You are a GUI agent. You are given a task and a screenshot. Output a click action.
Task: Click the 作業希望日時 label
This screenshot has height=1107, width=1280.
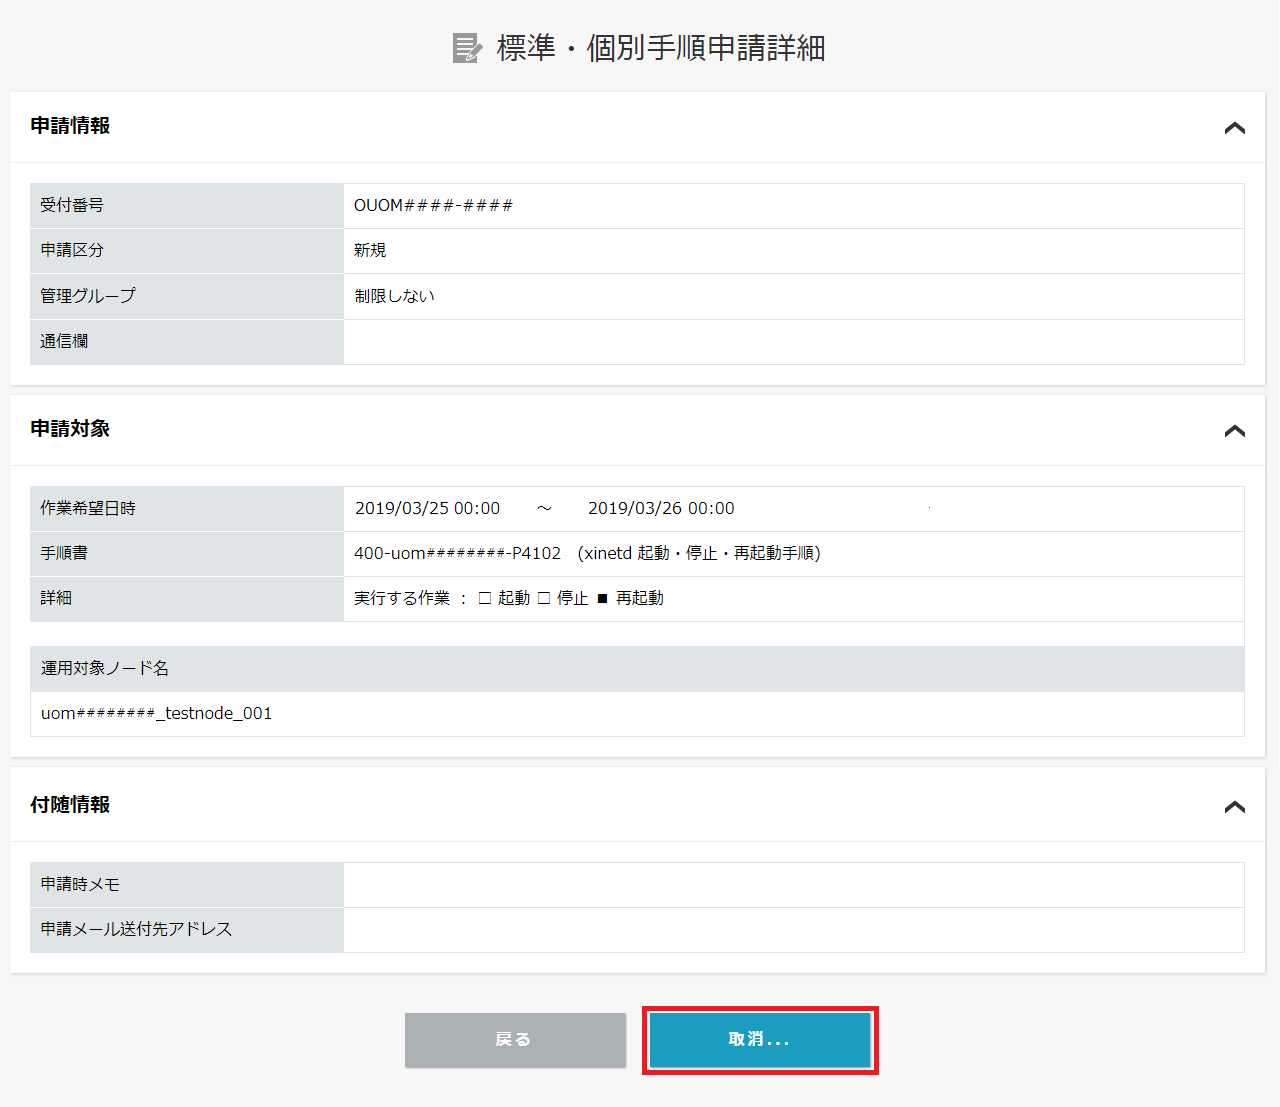pos(88,508)
